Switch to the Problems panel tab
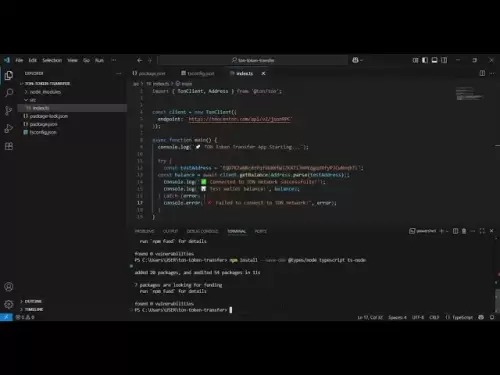The height and width of the screenshot is (375, 500). coord(144,231)
